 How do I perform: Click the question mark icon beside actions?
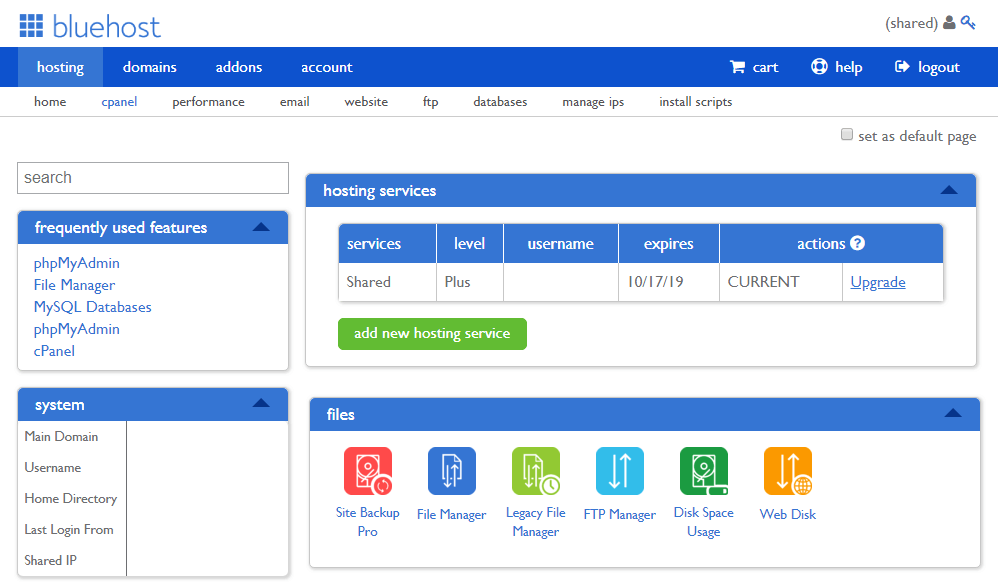857,243
